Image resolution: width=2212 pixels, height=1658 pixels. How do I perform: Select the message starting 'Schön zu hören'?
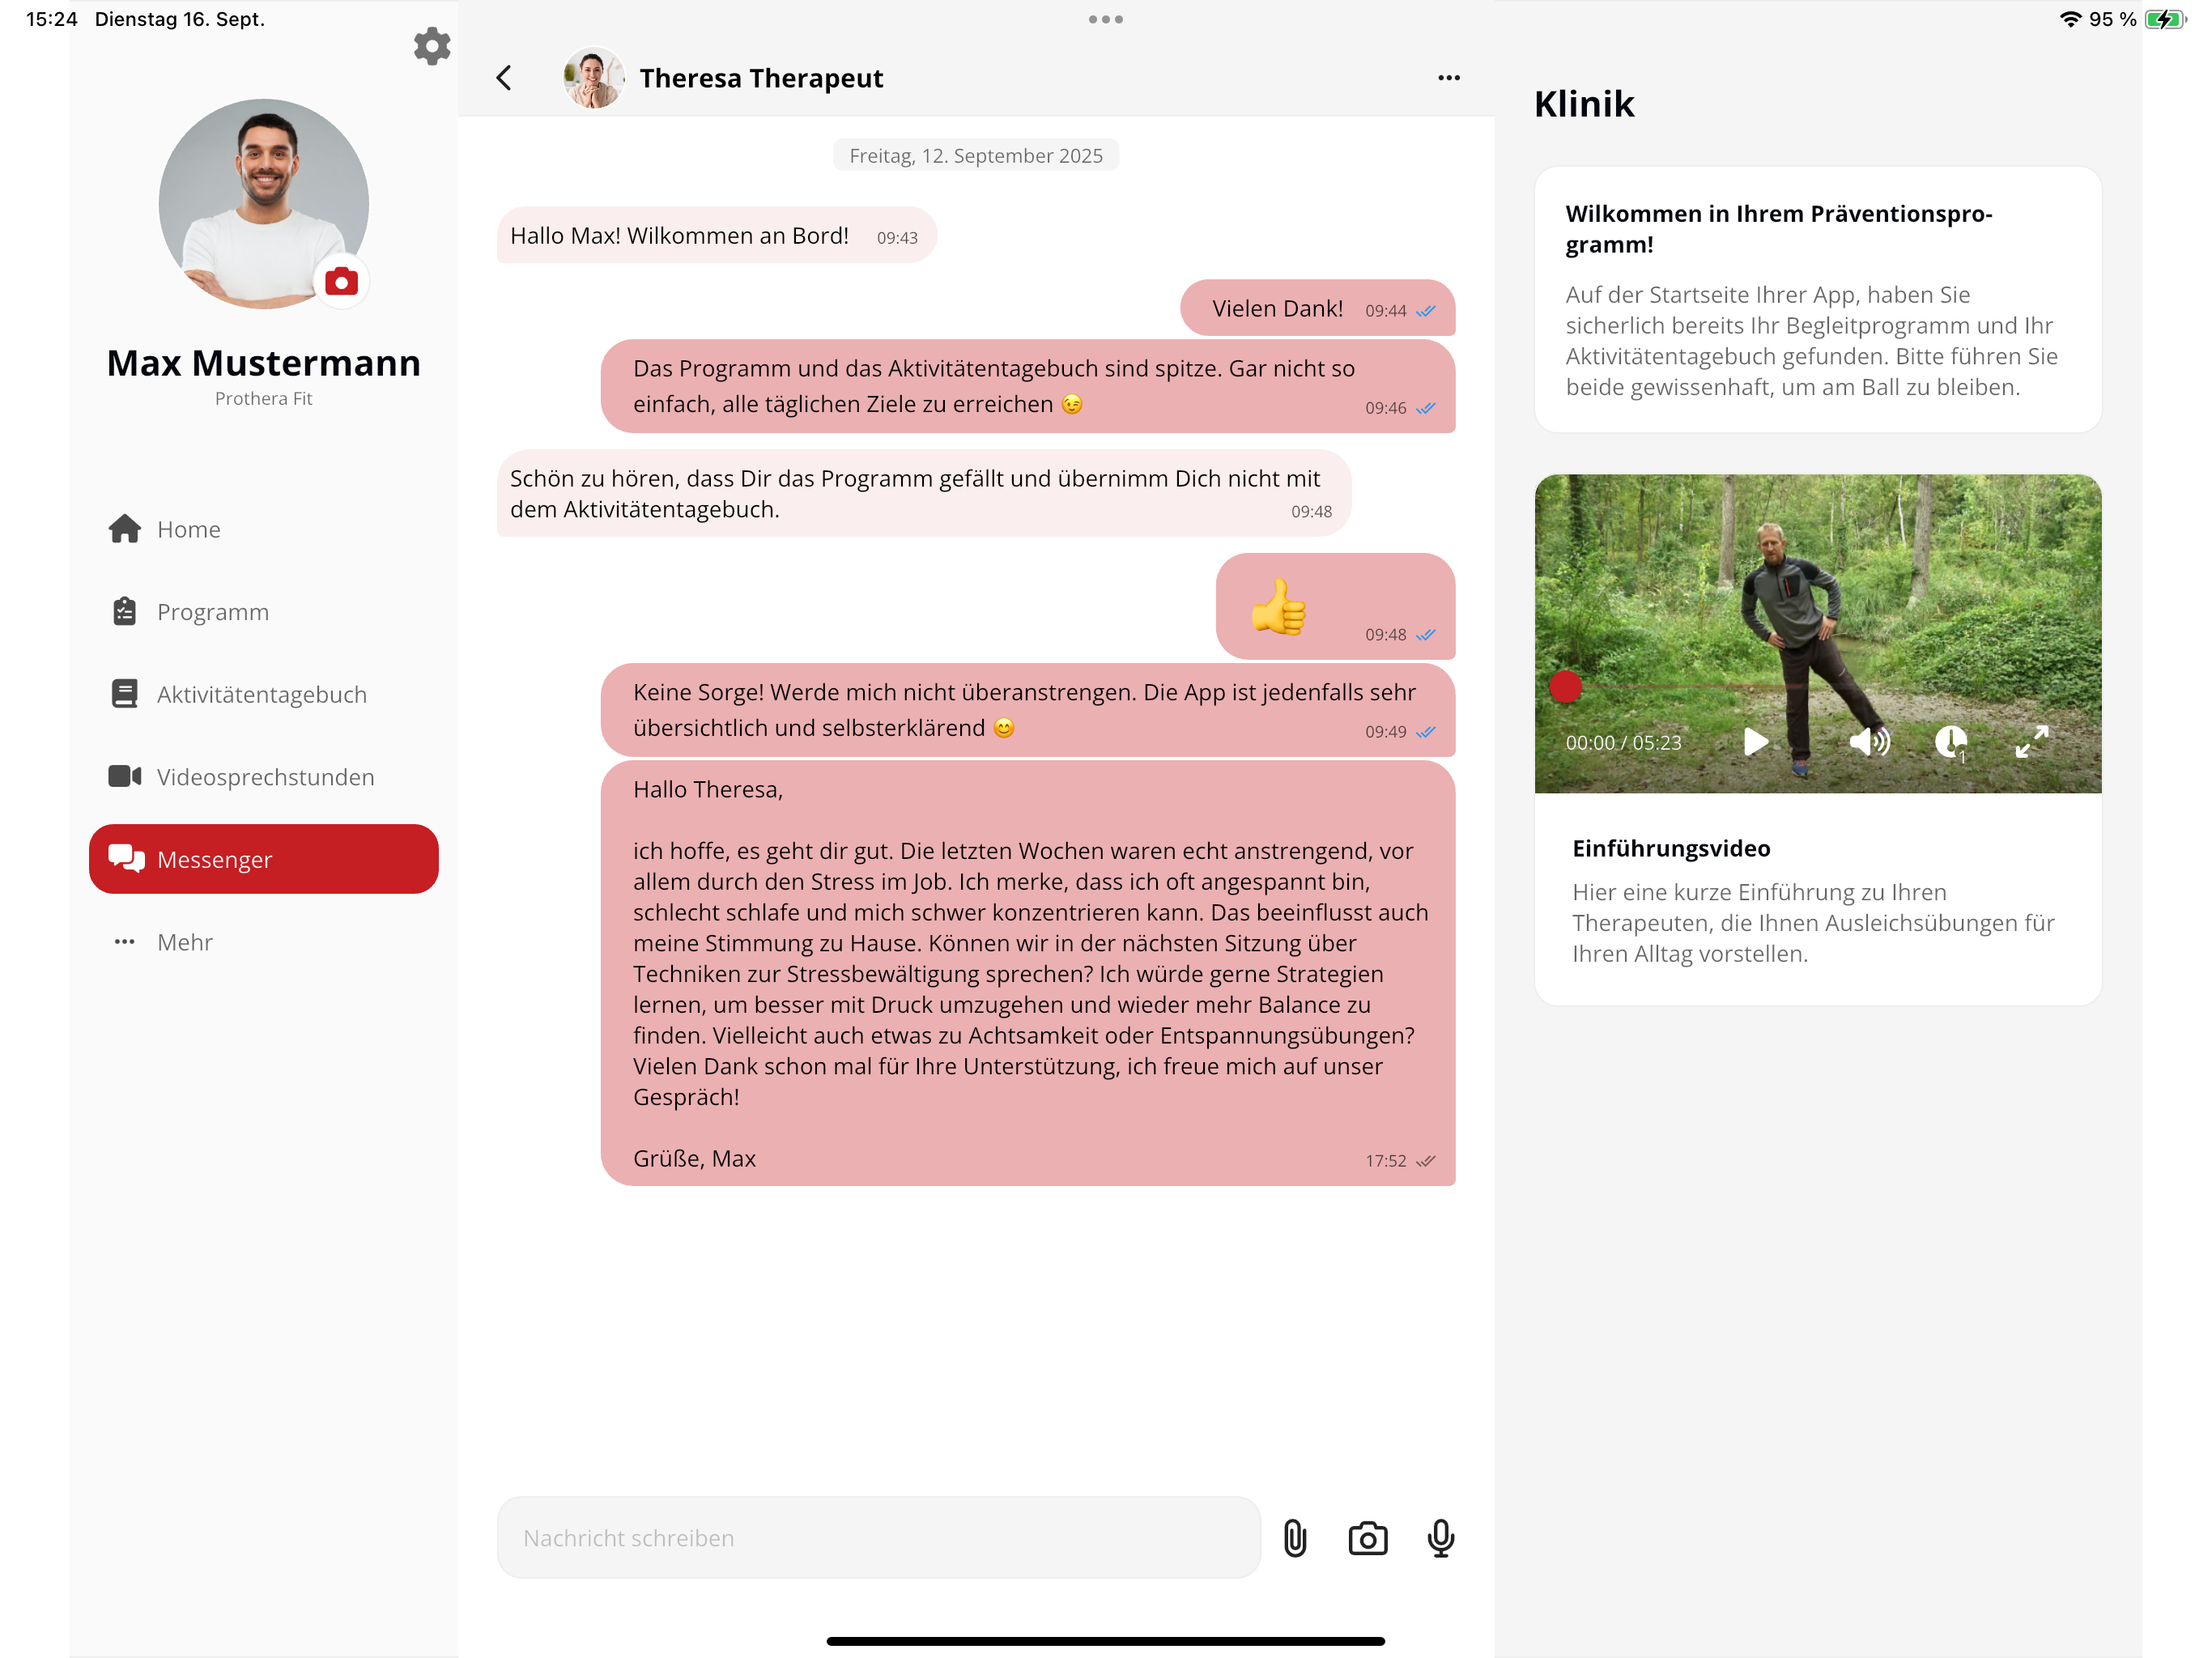[924, 494]
